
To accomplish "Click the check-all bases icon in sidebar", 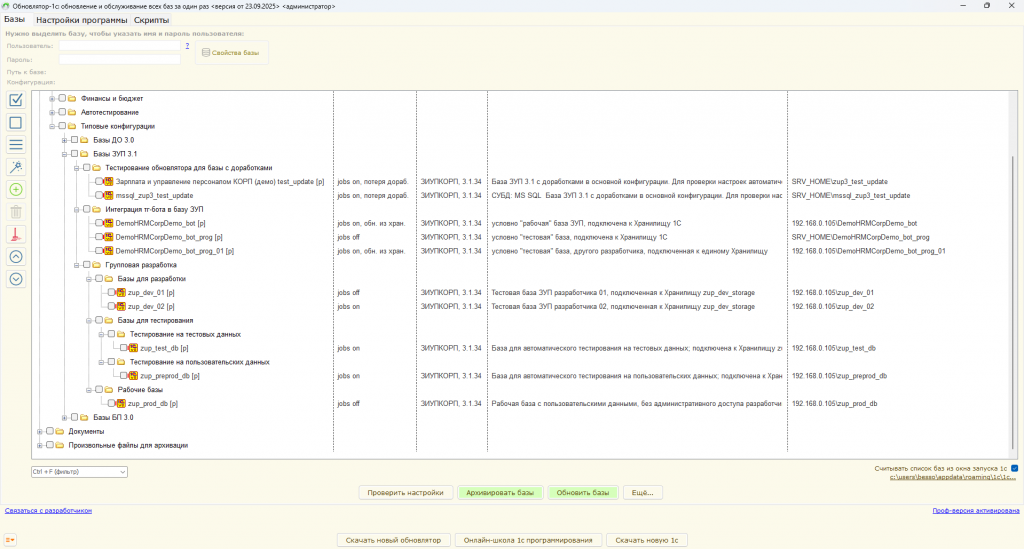I will [x=16, y=101].
